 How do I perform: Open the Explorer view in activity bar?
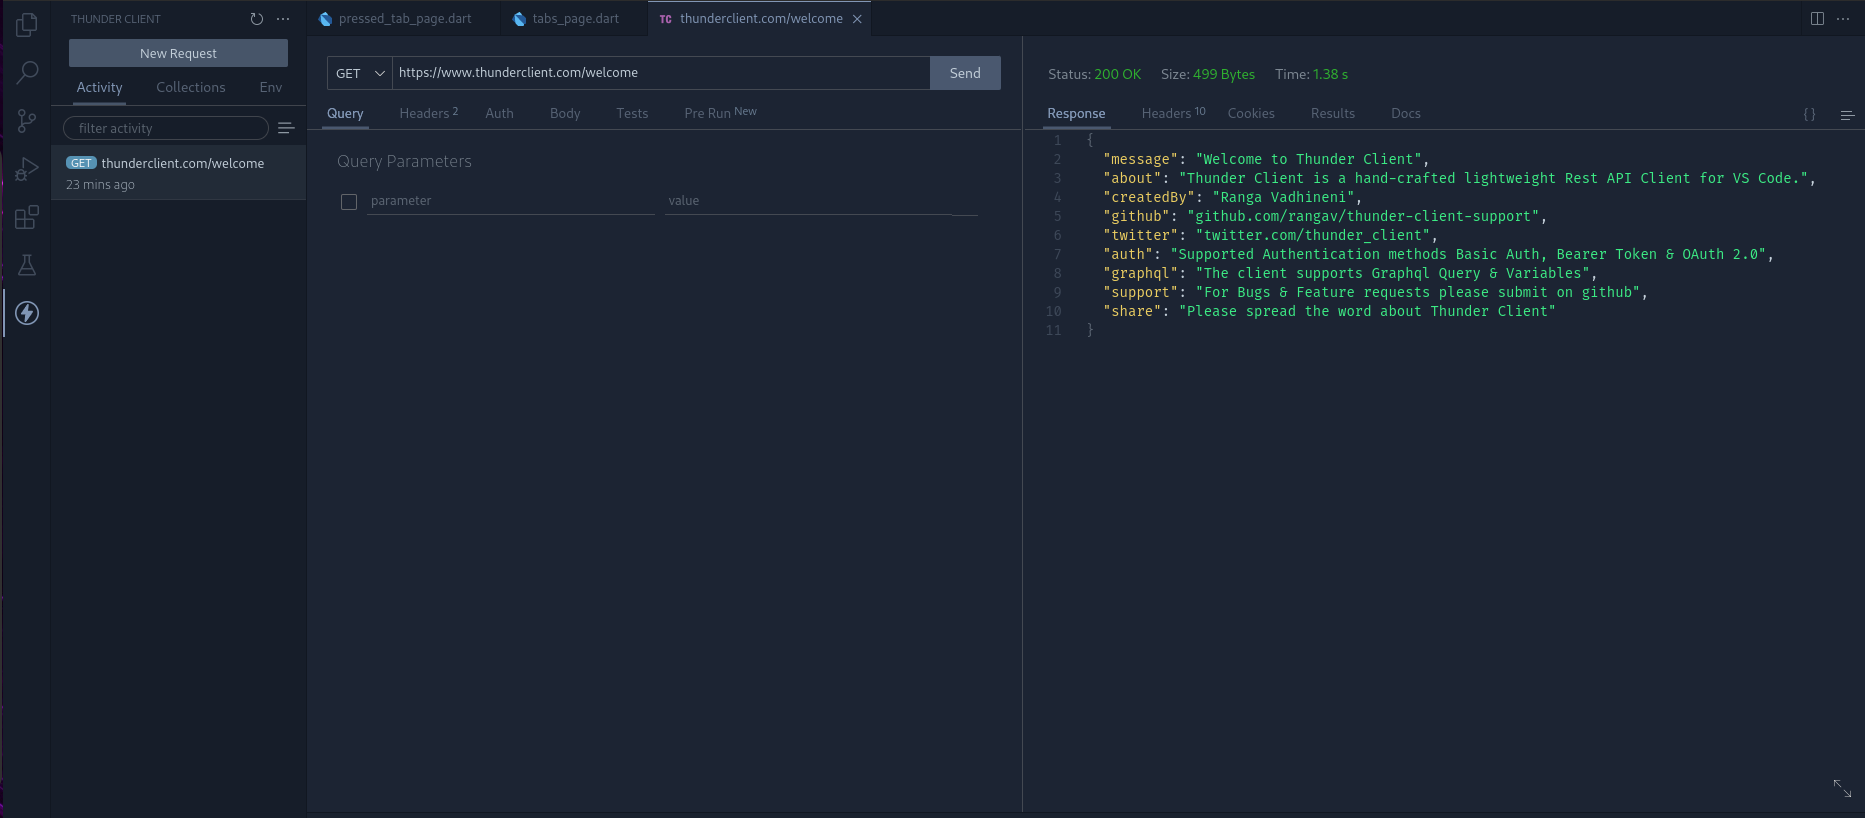coord(27,24)
